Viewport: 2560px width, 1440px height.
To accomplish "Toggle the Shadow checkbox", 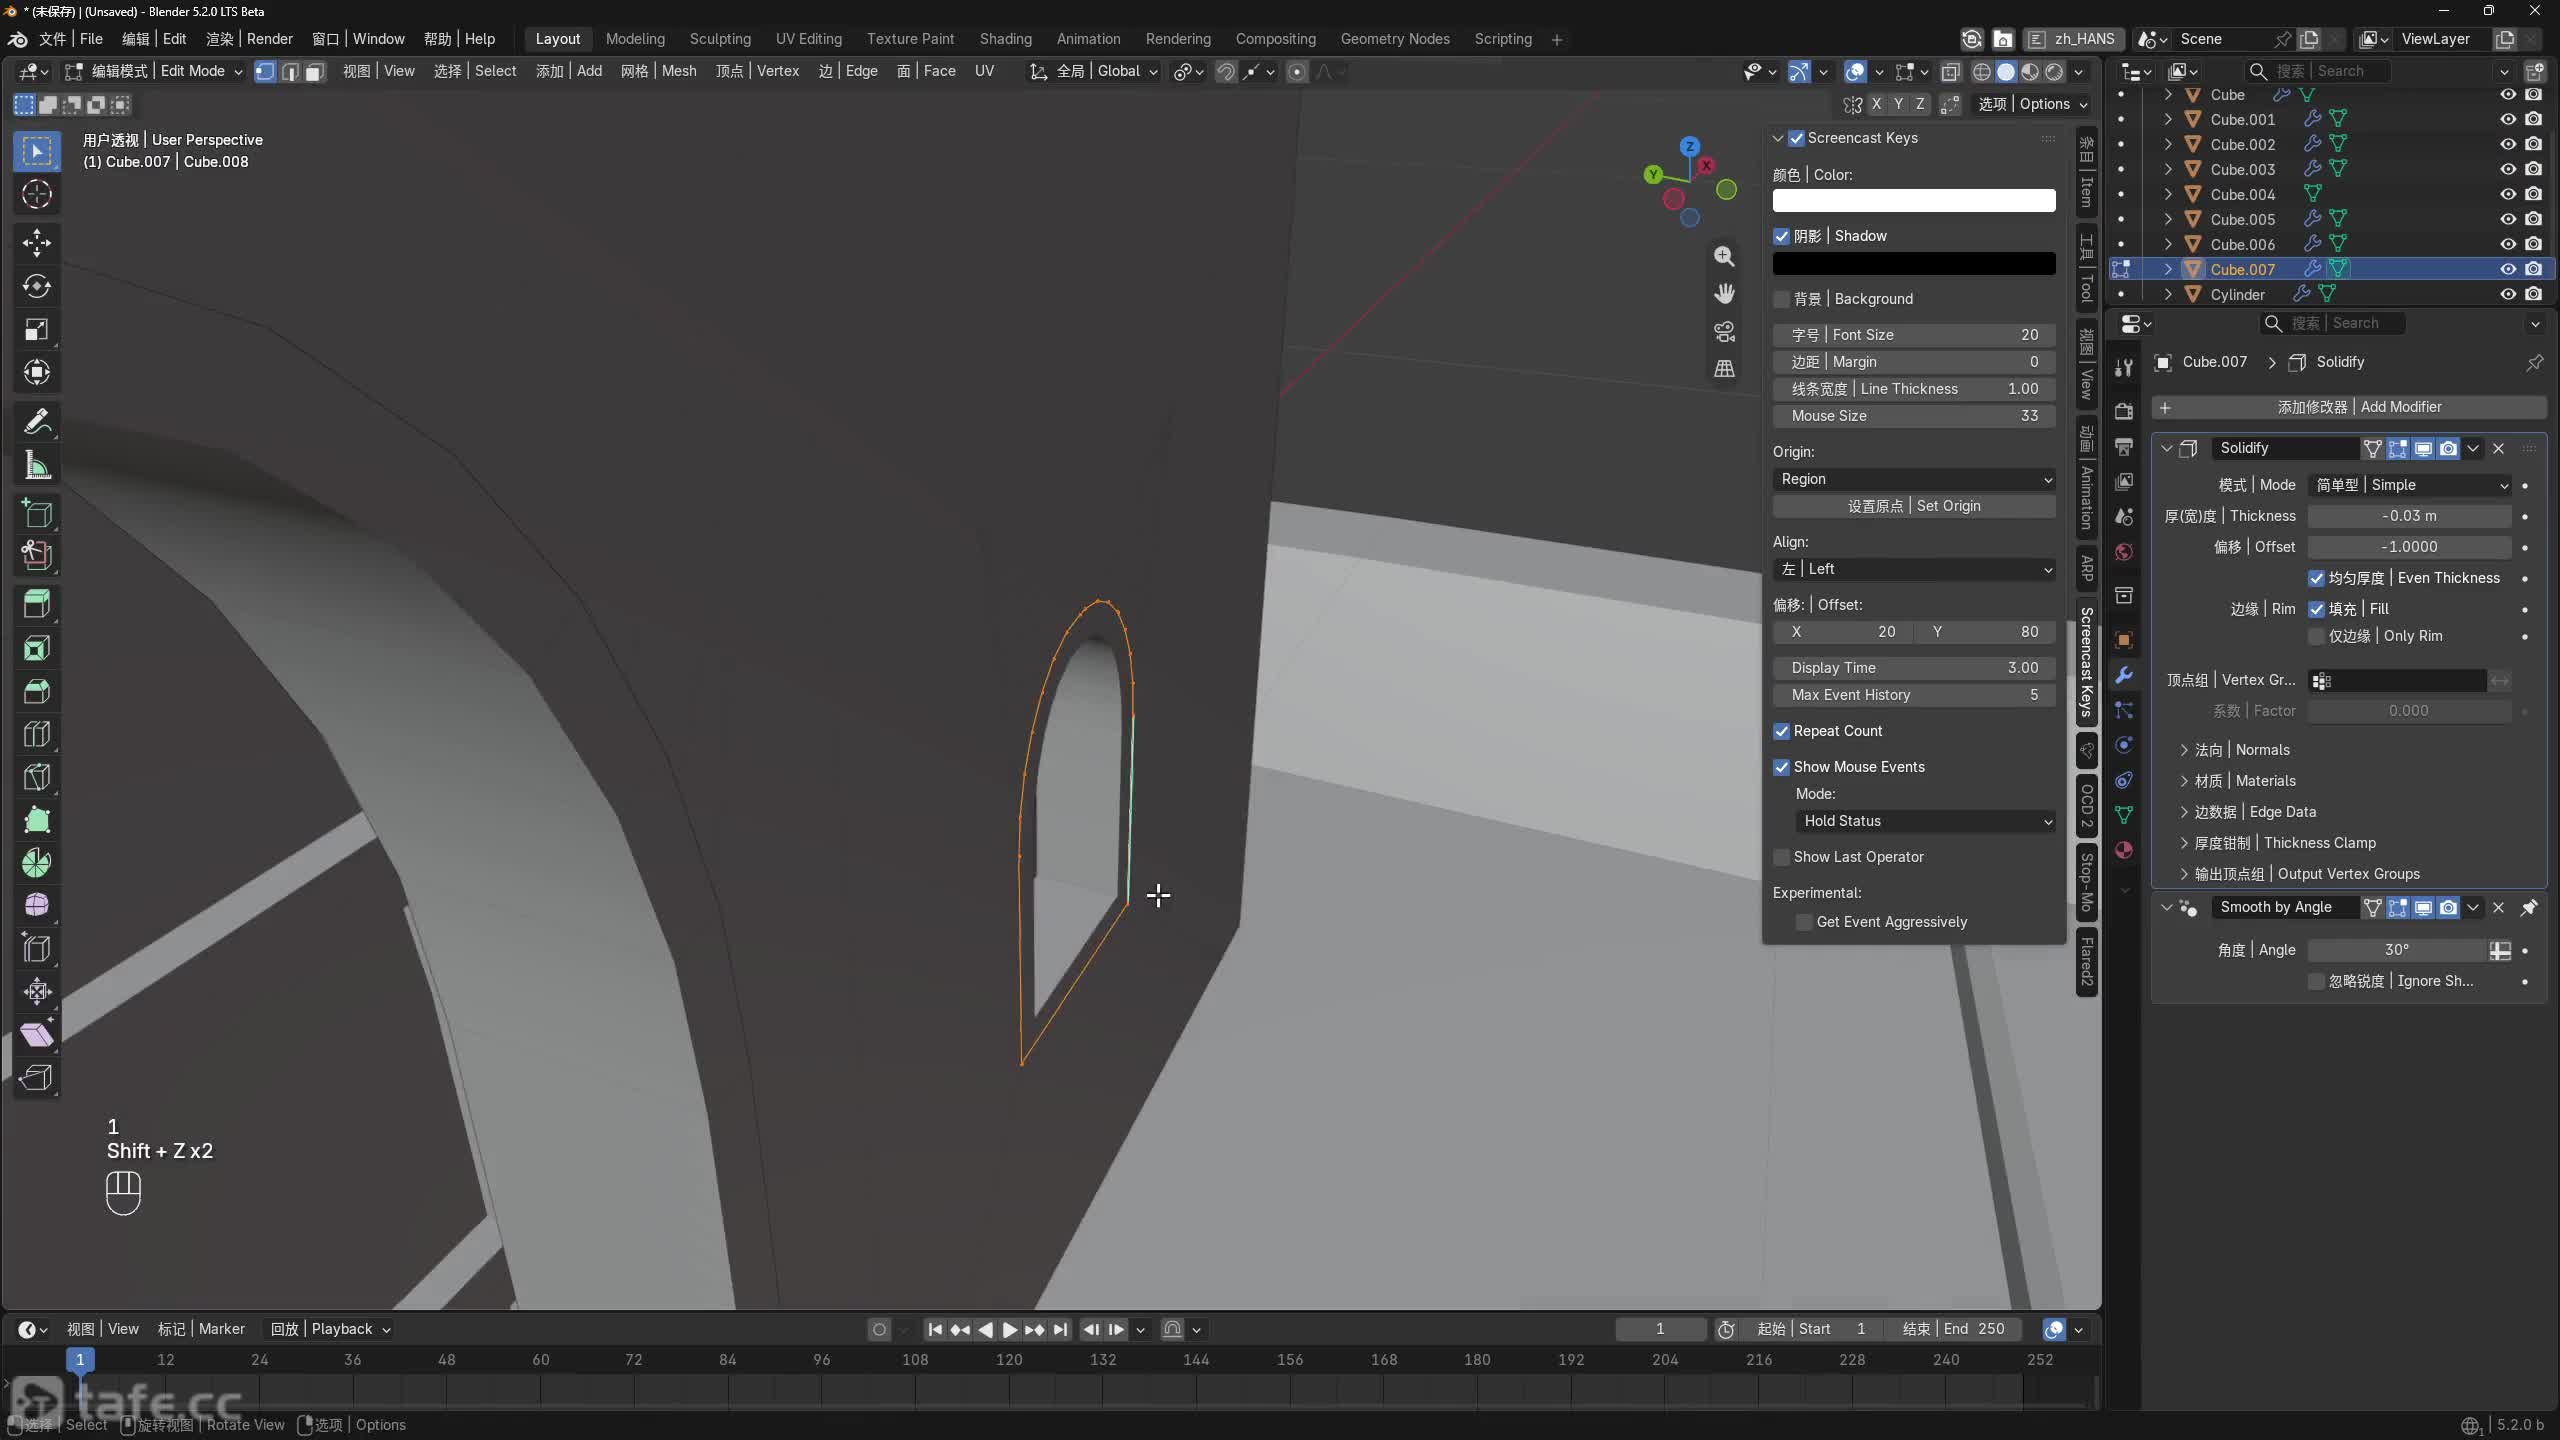I will [1781, 236].
